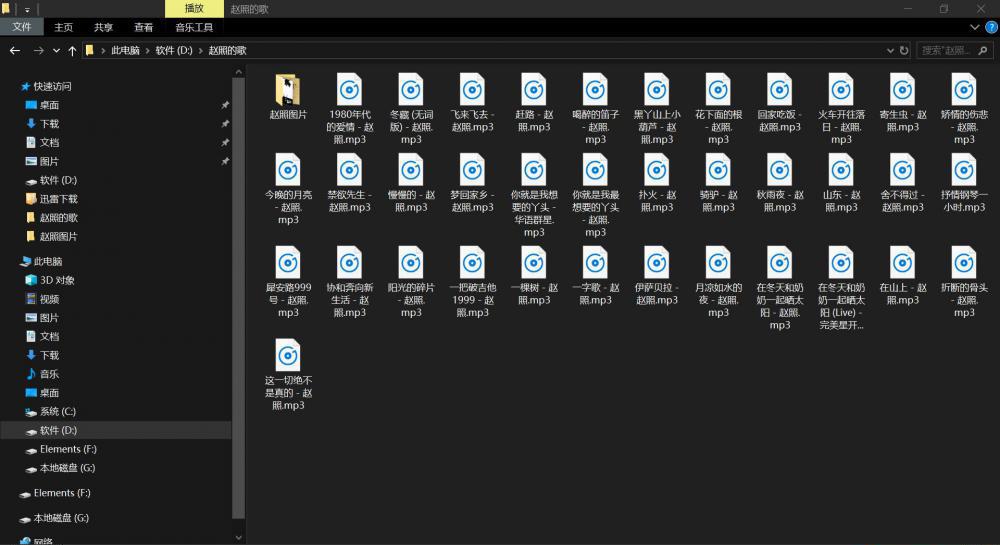This screenshot has height=545, width=1000.
Task: Select the 飞来飞去 - 赵照.mp3 file icon
Action: 473,90
